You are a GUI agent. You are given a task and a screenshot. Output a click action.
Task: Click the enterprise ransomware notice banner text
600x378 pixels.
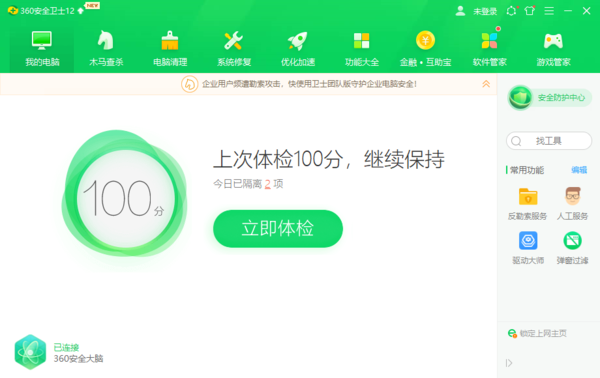pyautogui.click(x=309, y=84)
